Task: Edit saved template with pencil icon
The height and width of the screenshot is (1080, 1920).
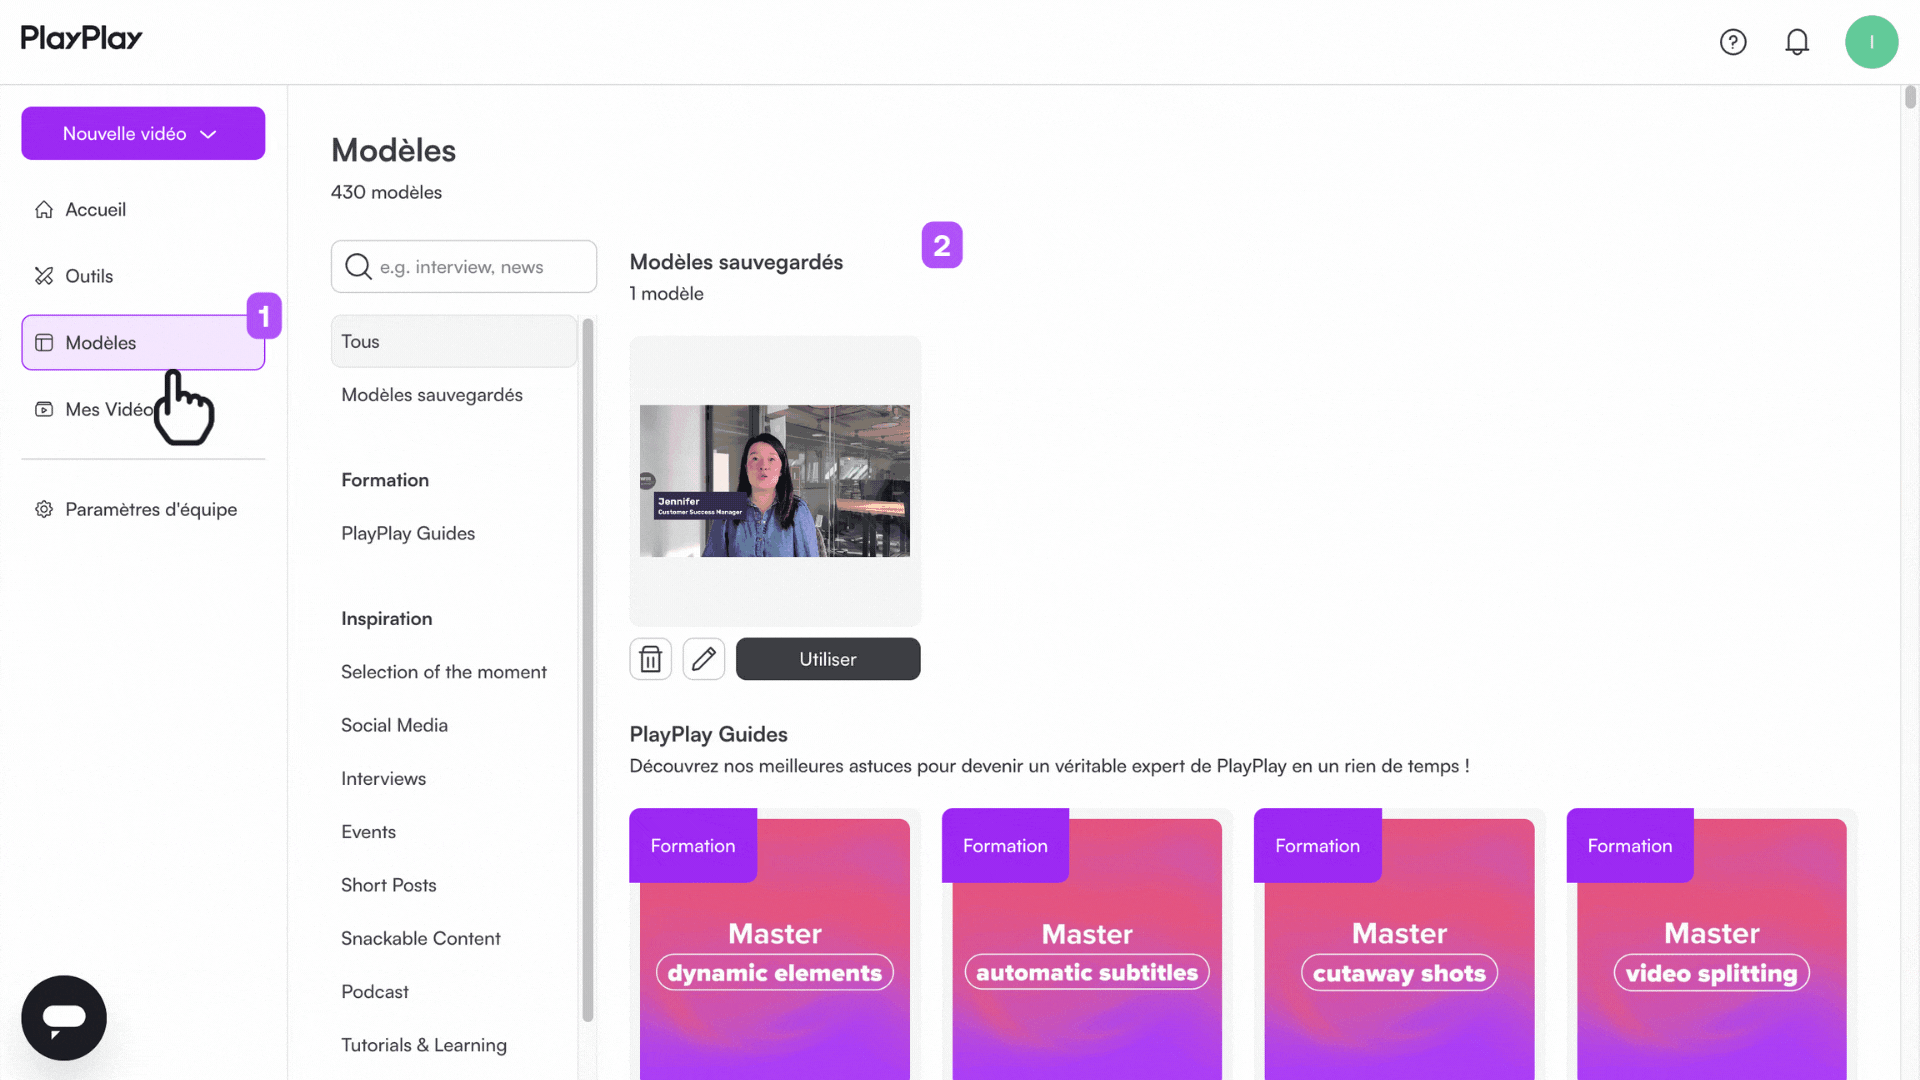Action: click(x=704, y=659)
